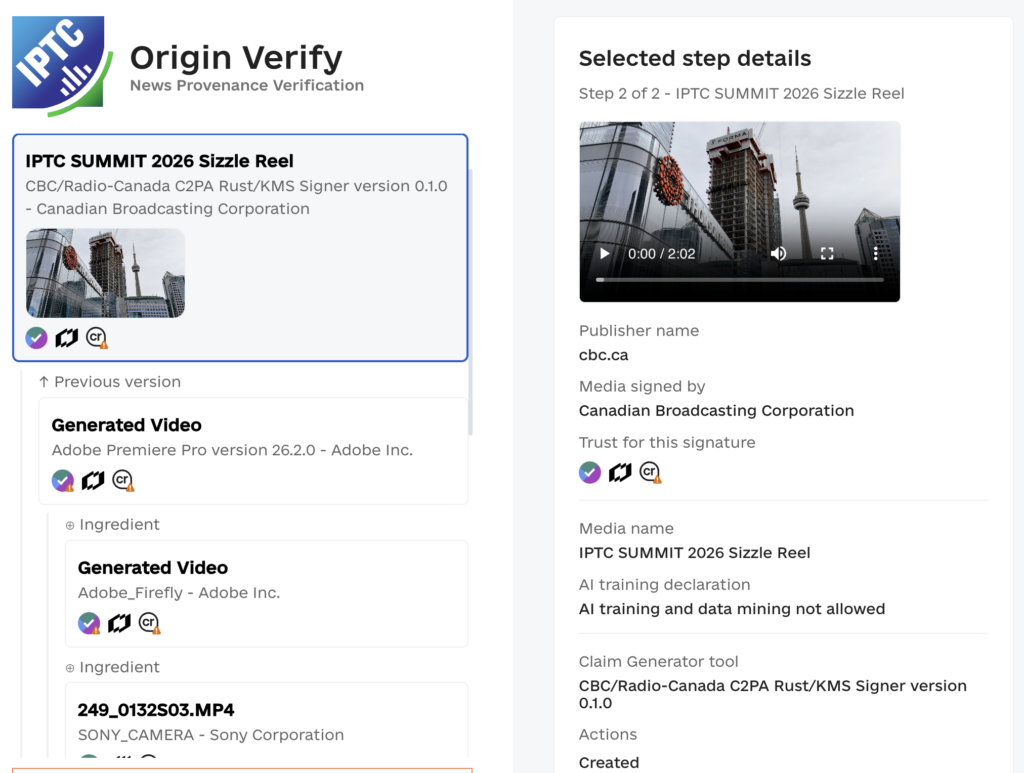The height and width of the screenshot is (773, 1024).
Task: Click verified checkmark under Trust for this signature
Action: 590,472
